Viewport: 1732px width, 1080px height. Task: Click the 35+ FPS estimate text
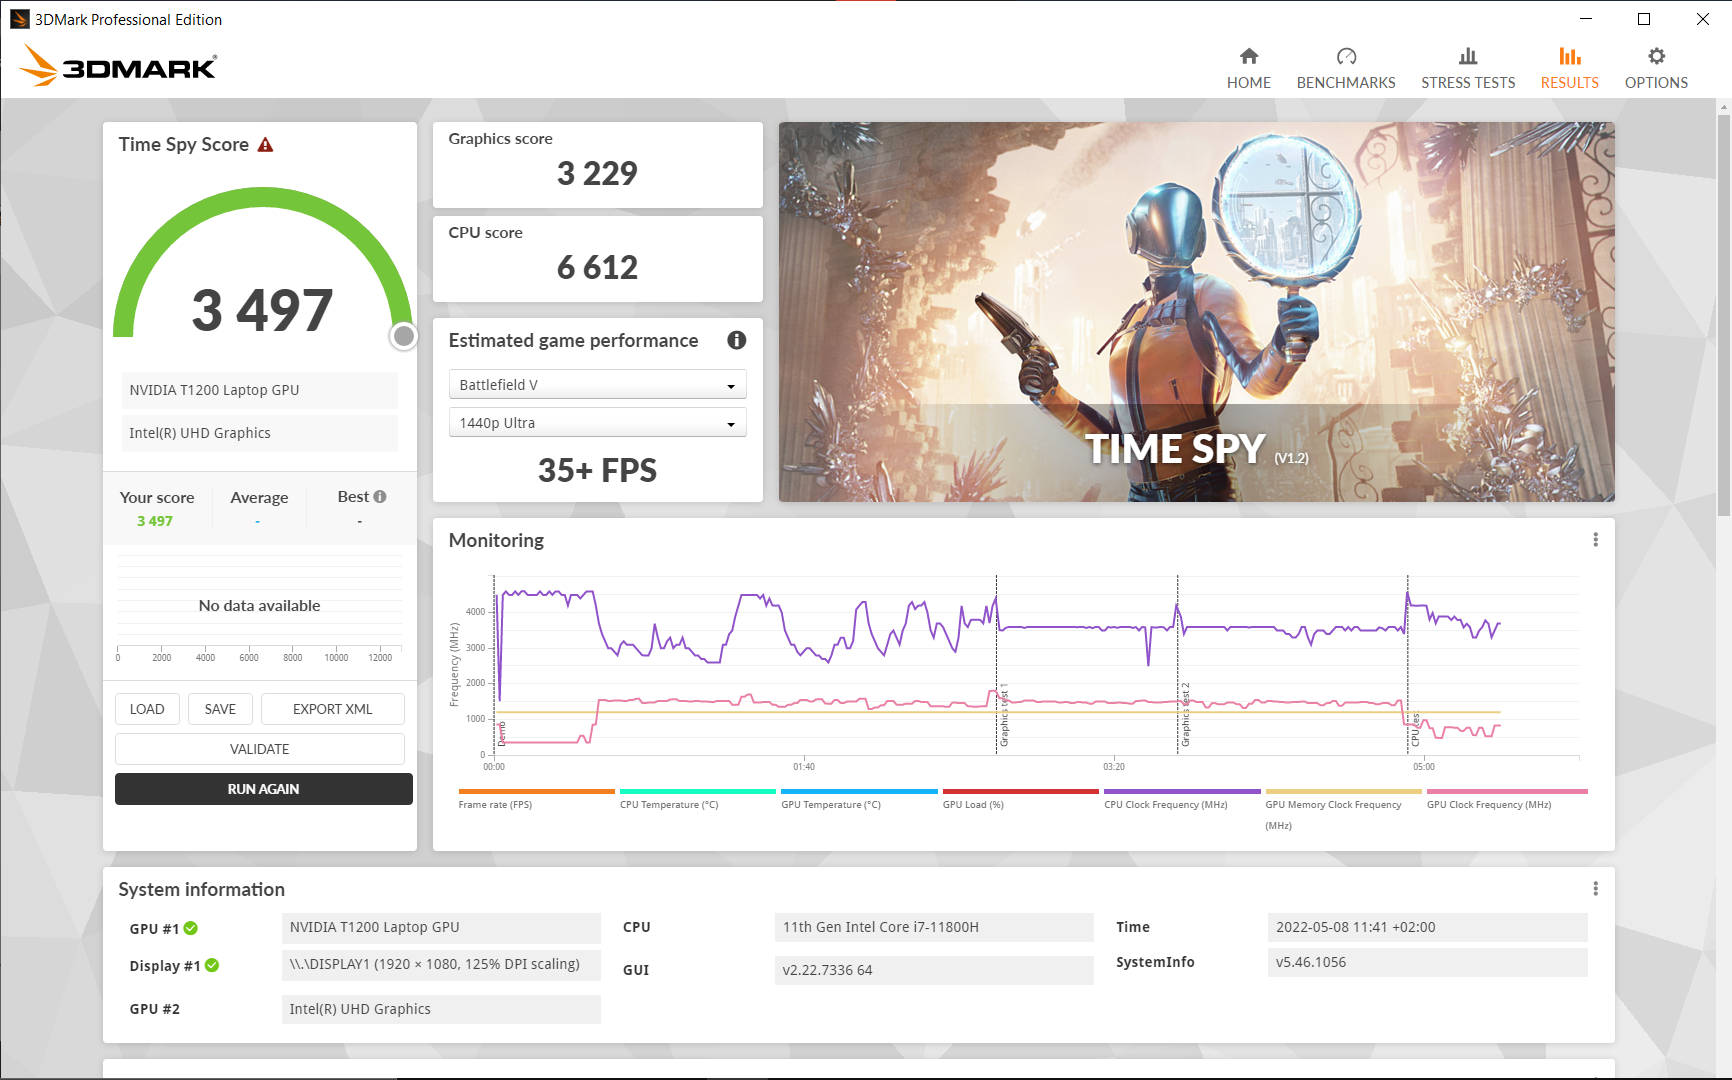(597, 470)
